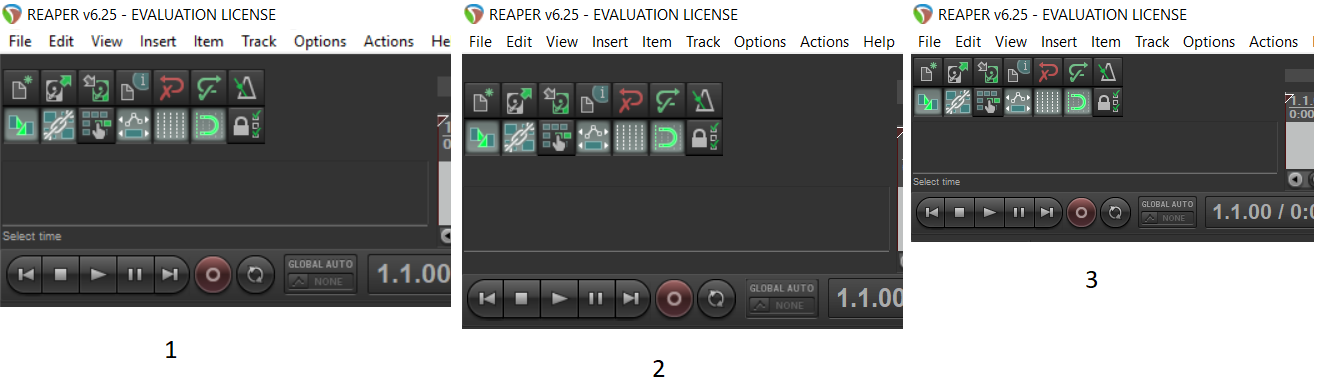Open Global Auto dropdown in middle REAPER window
1330x389 pixels.
782,298
